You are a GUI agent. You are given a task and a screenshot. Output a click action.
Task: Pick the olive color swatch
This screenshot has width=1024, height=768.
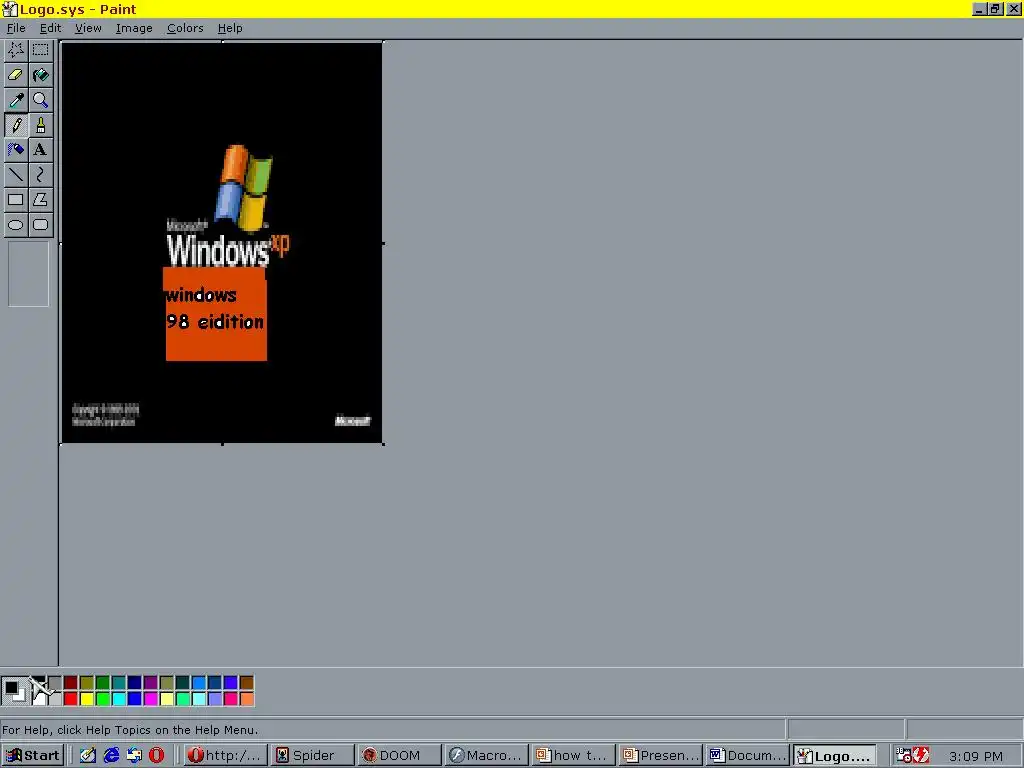pos(87,683)
